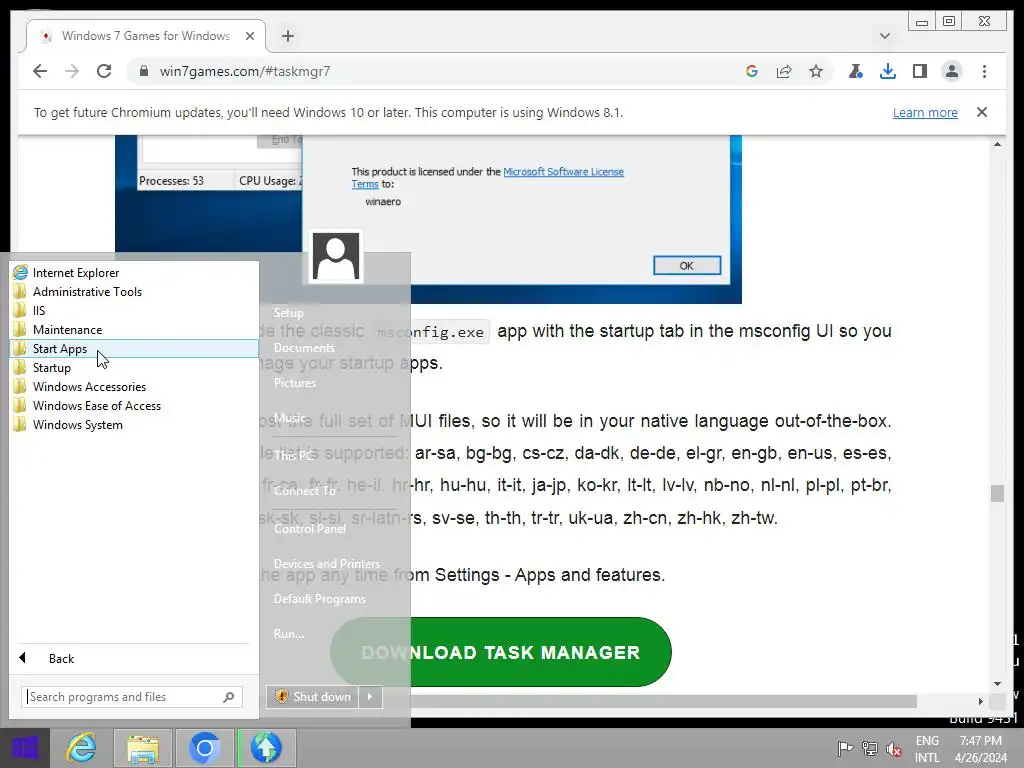Viewport: 1024px width, 768px height.
Task: Click the page vertical scrollbar thumb
Action: [997, 493]
